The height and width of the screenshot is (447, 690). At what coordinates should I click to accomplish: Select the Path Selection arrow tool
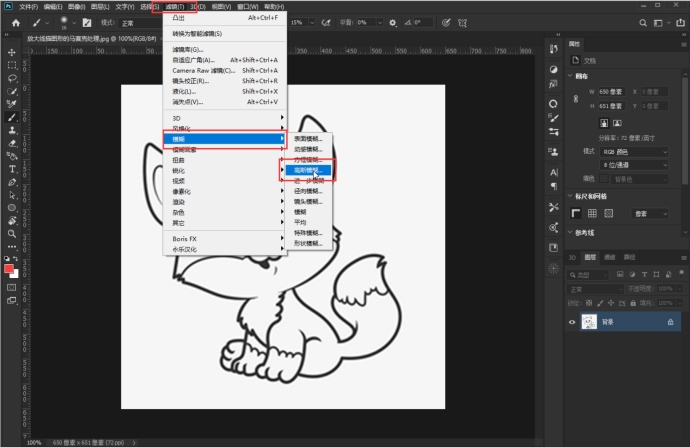tap(12, 195)
